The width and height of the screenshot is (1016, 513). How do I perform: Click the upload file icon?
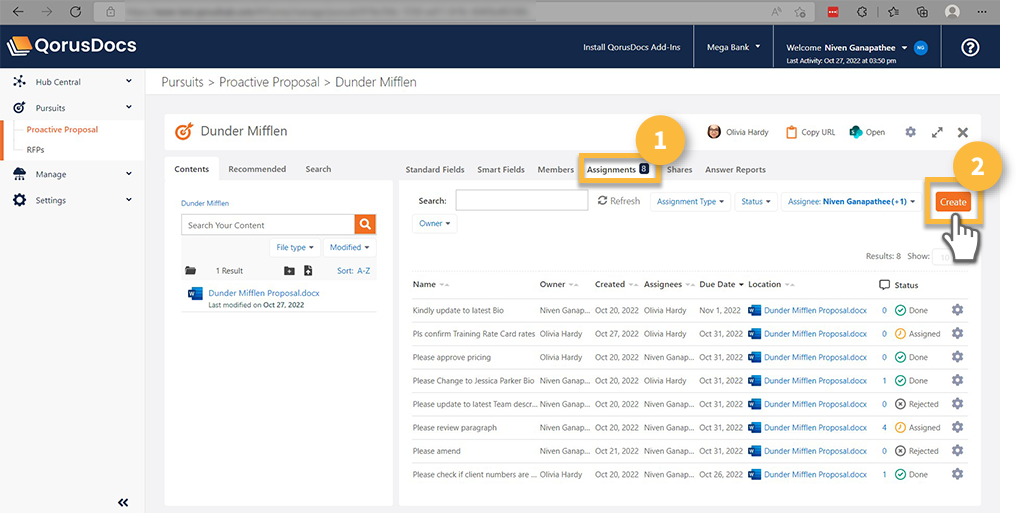click(308, 271)
